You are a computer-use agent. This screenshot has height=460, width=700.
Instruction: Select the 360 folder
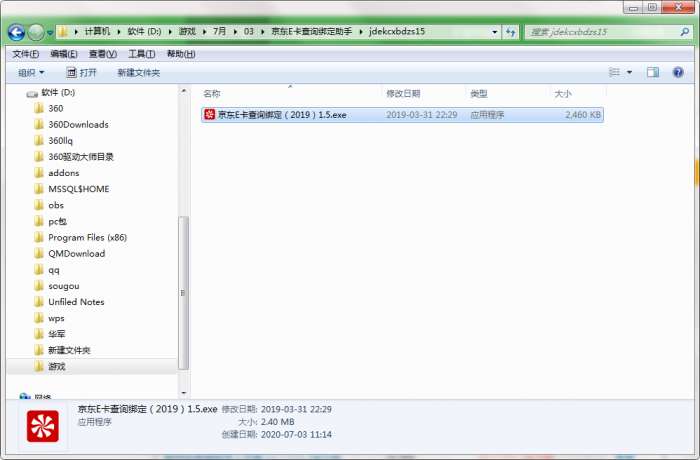(55, 109)
